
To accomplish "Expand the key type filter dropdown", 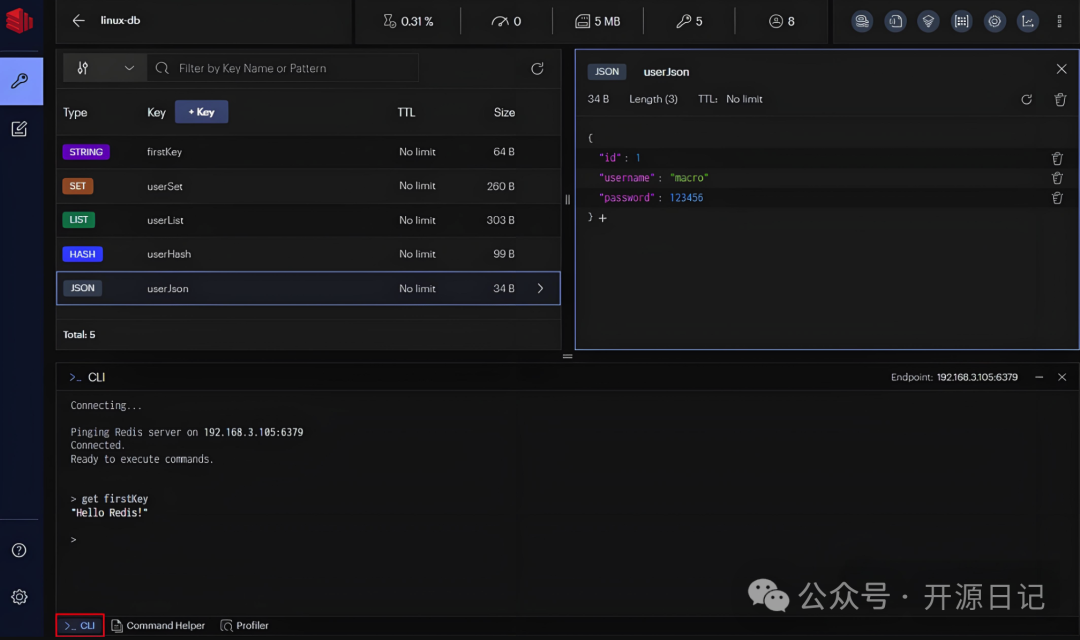I will point(104,68).
